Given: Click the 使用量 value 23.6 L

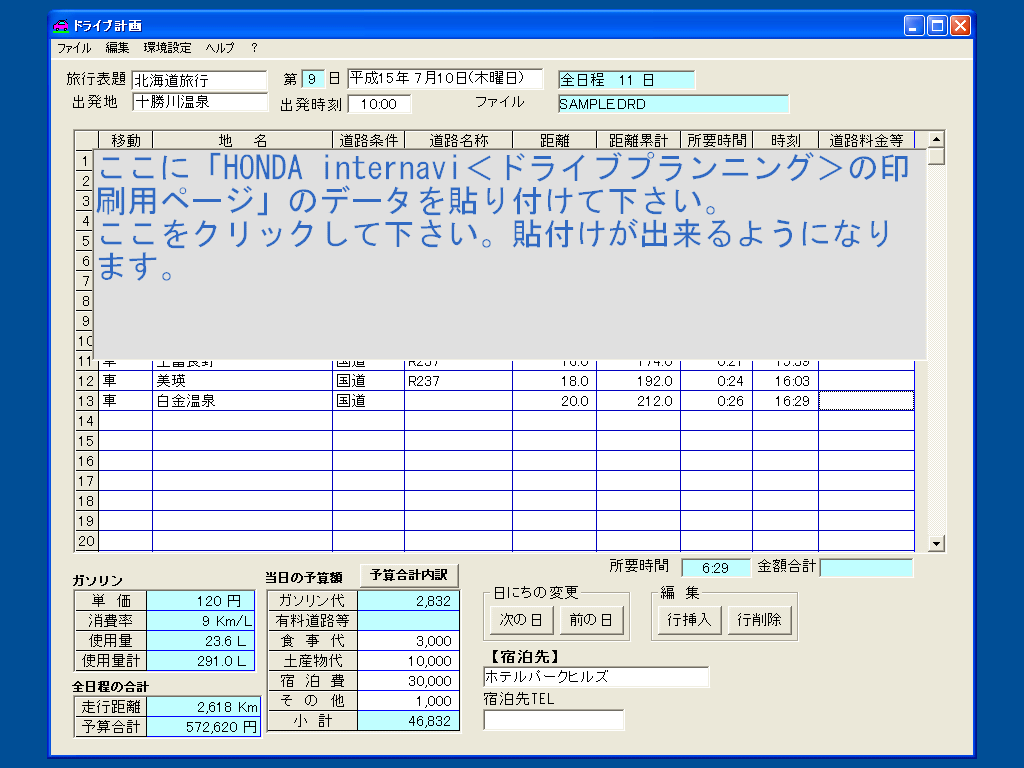Looking at the screenshot, I should 200,641.
